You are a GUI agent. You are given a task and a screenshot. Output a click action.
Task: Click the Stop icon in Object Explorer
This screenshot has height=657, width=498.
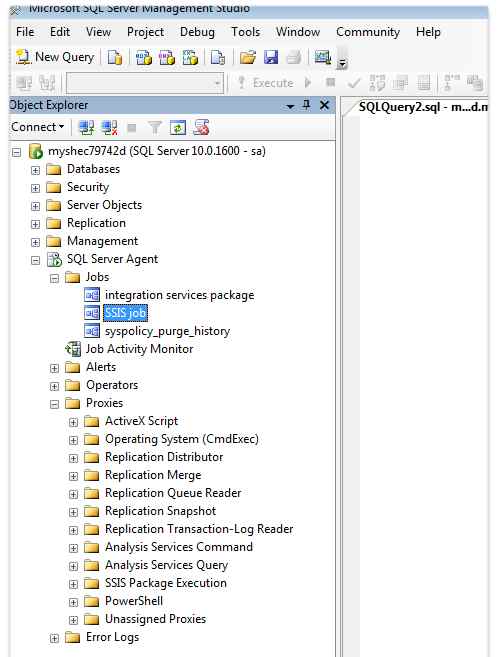pyautogui.click(x=132, y=127)
